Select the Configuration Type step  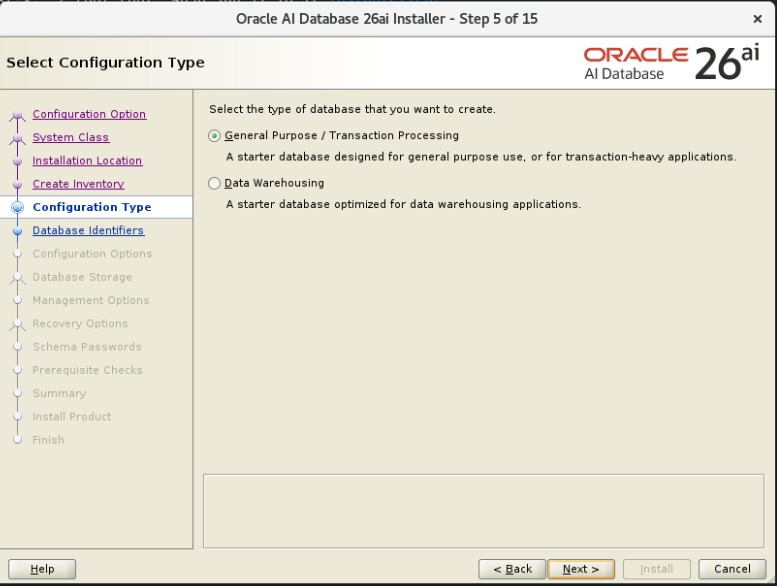[92, 207]
